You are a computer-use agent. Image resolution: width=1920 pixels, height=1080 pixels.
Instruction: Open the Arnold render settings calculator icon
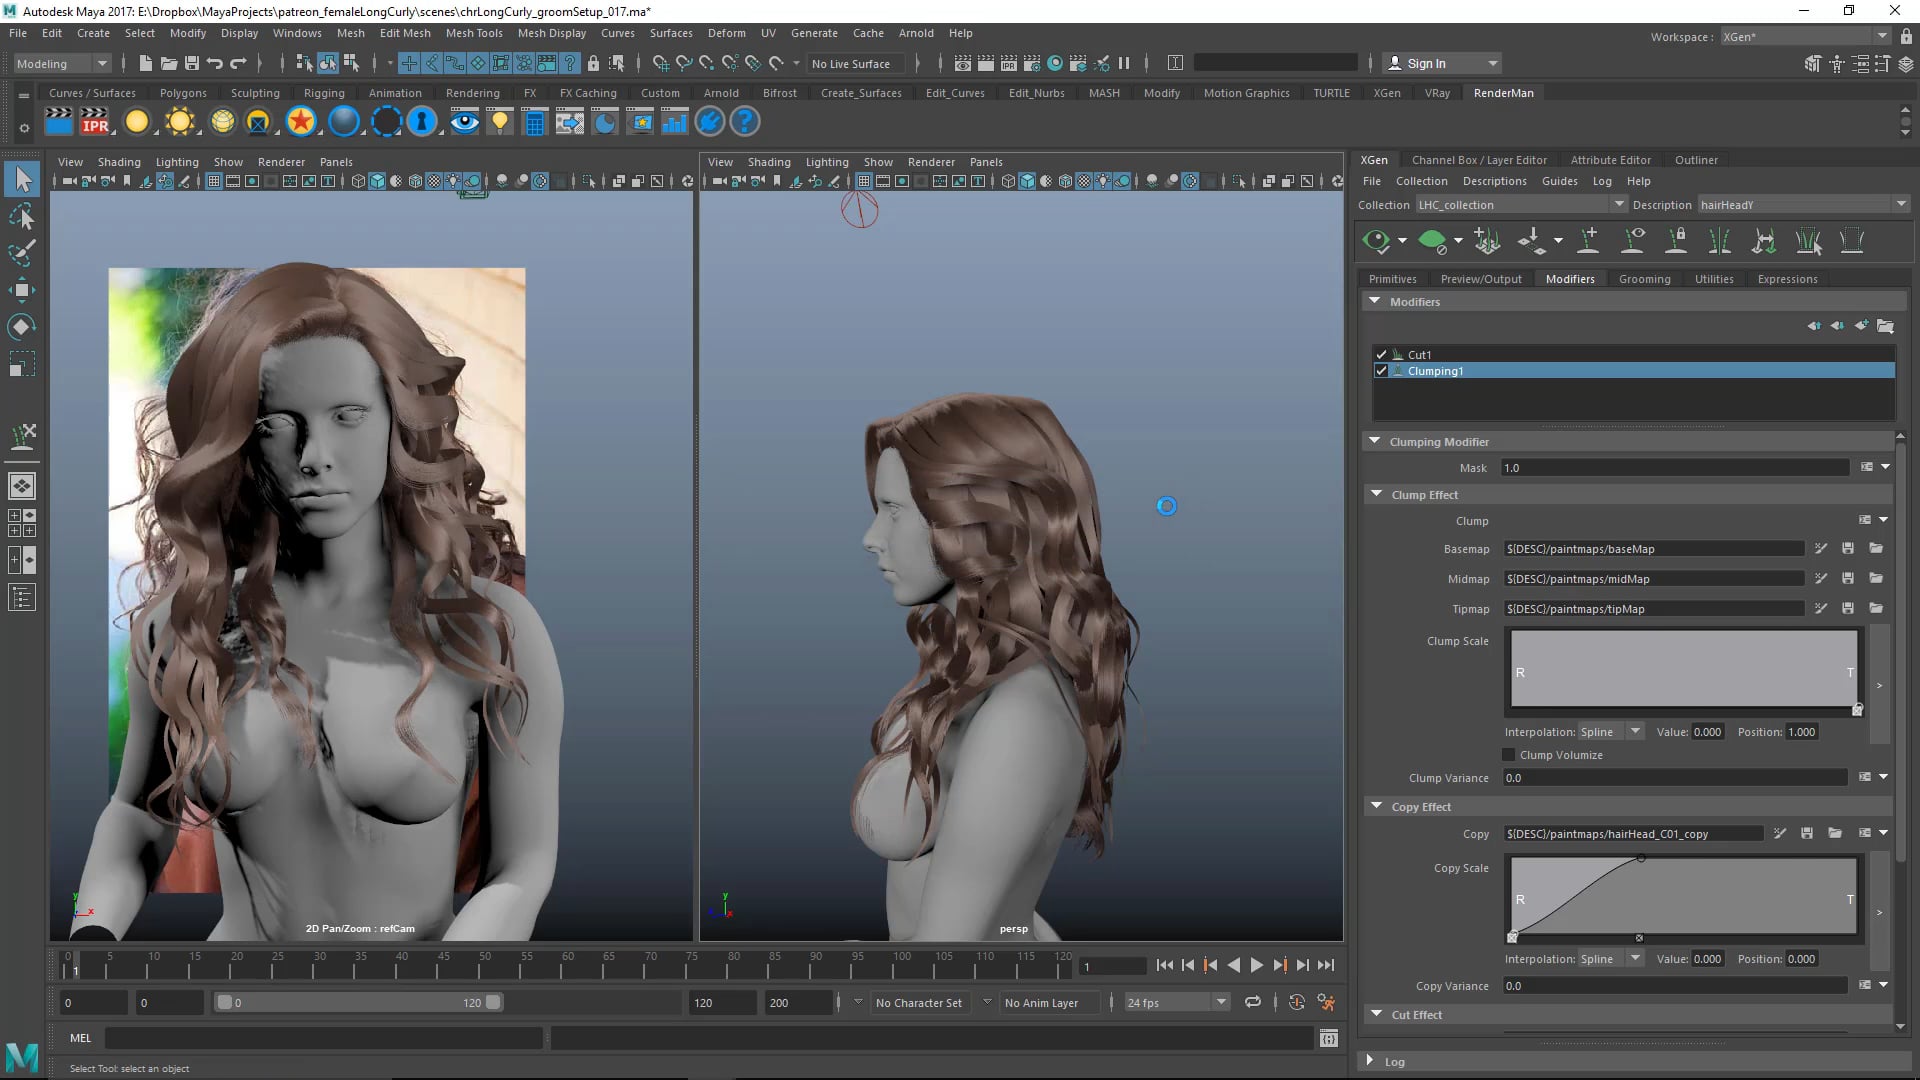(x=534, y=121)
